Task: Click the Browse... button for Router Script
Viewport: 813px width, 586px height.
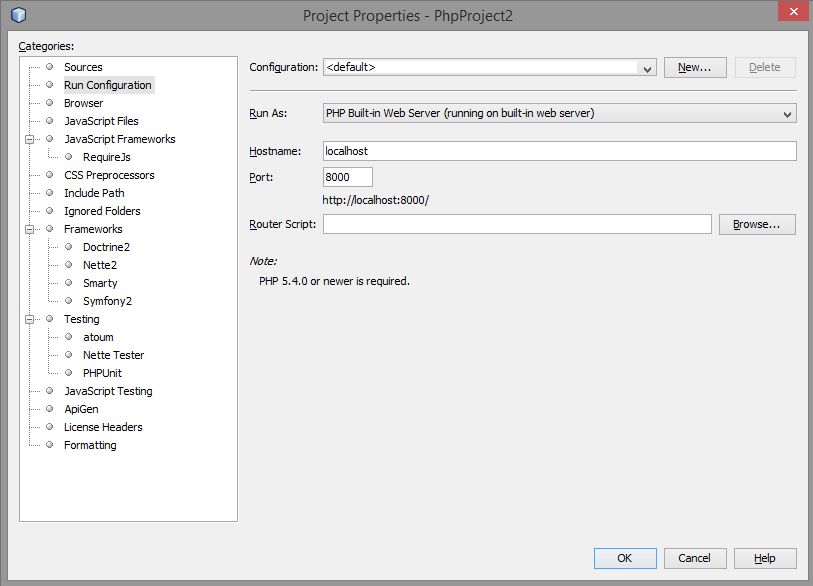Action: click(757, 225)
